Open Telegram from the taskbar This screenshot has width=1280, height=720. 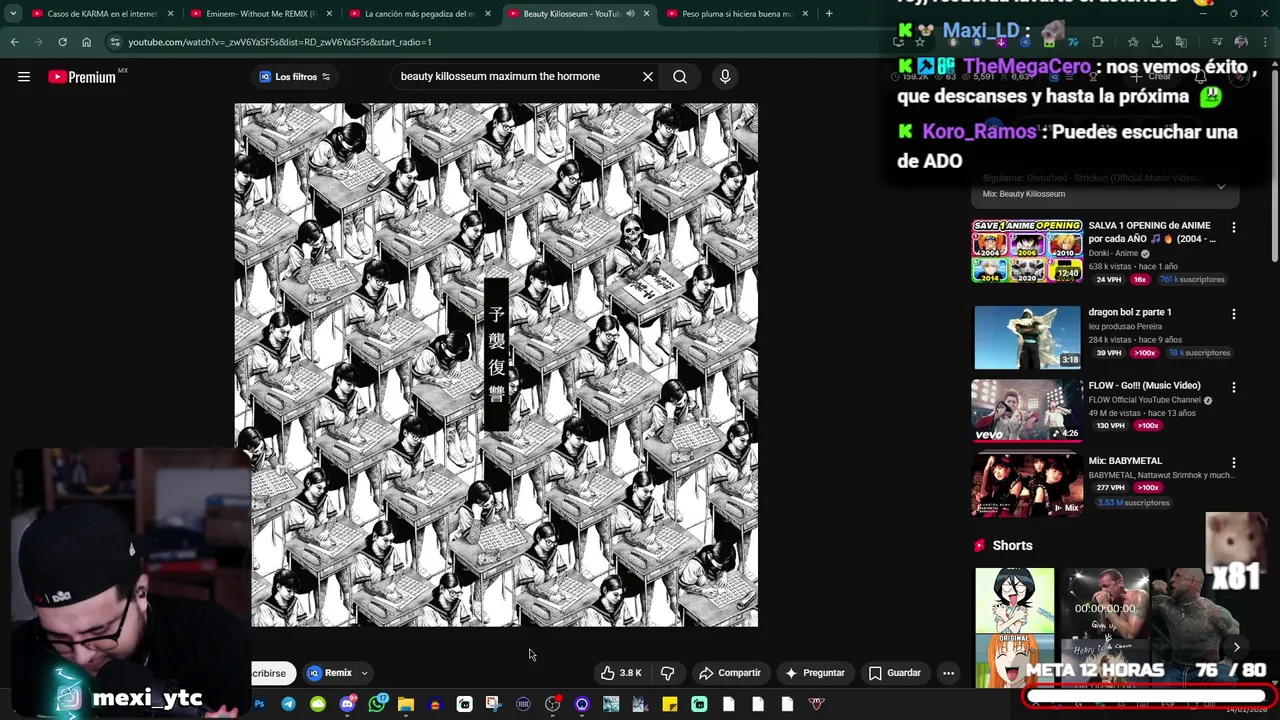click(288, 704)
